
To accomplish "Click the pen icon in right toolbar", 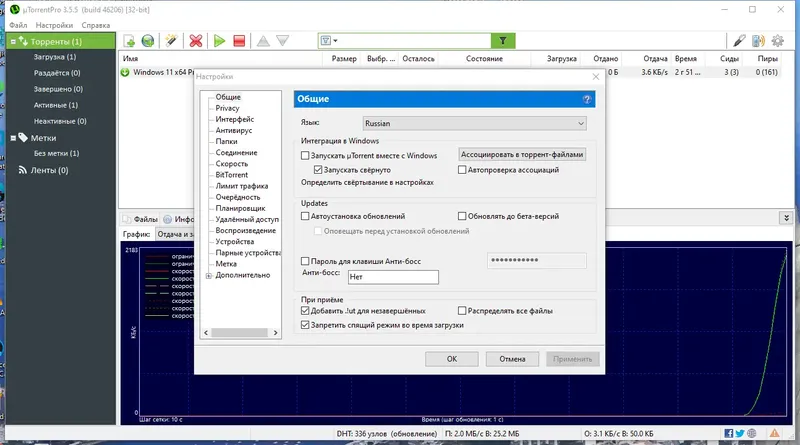I will click(739, 41).
